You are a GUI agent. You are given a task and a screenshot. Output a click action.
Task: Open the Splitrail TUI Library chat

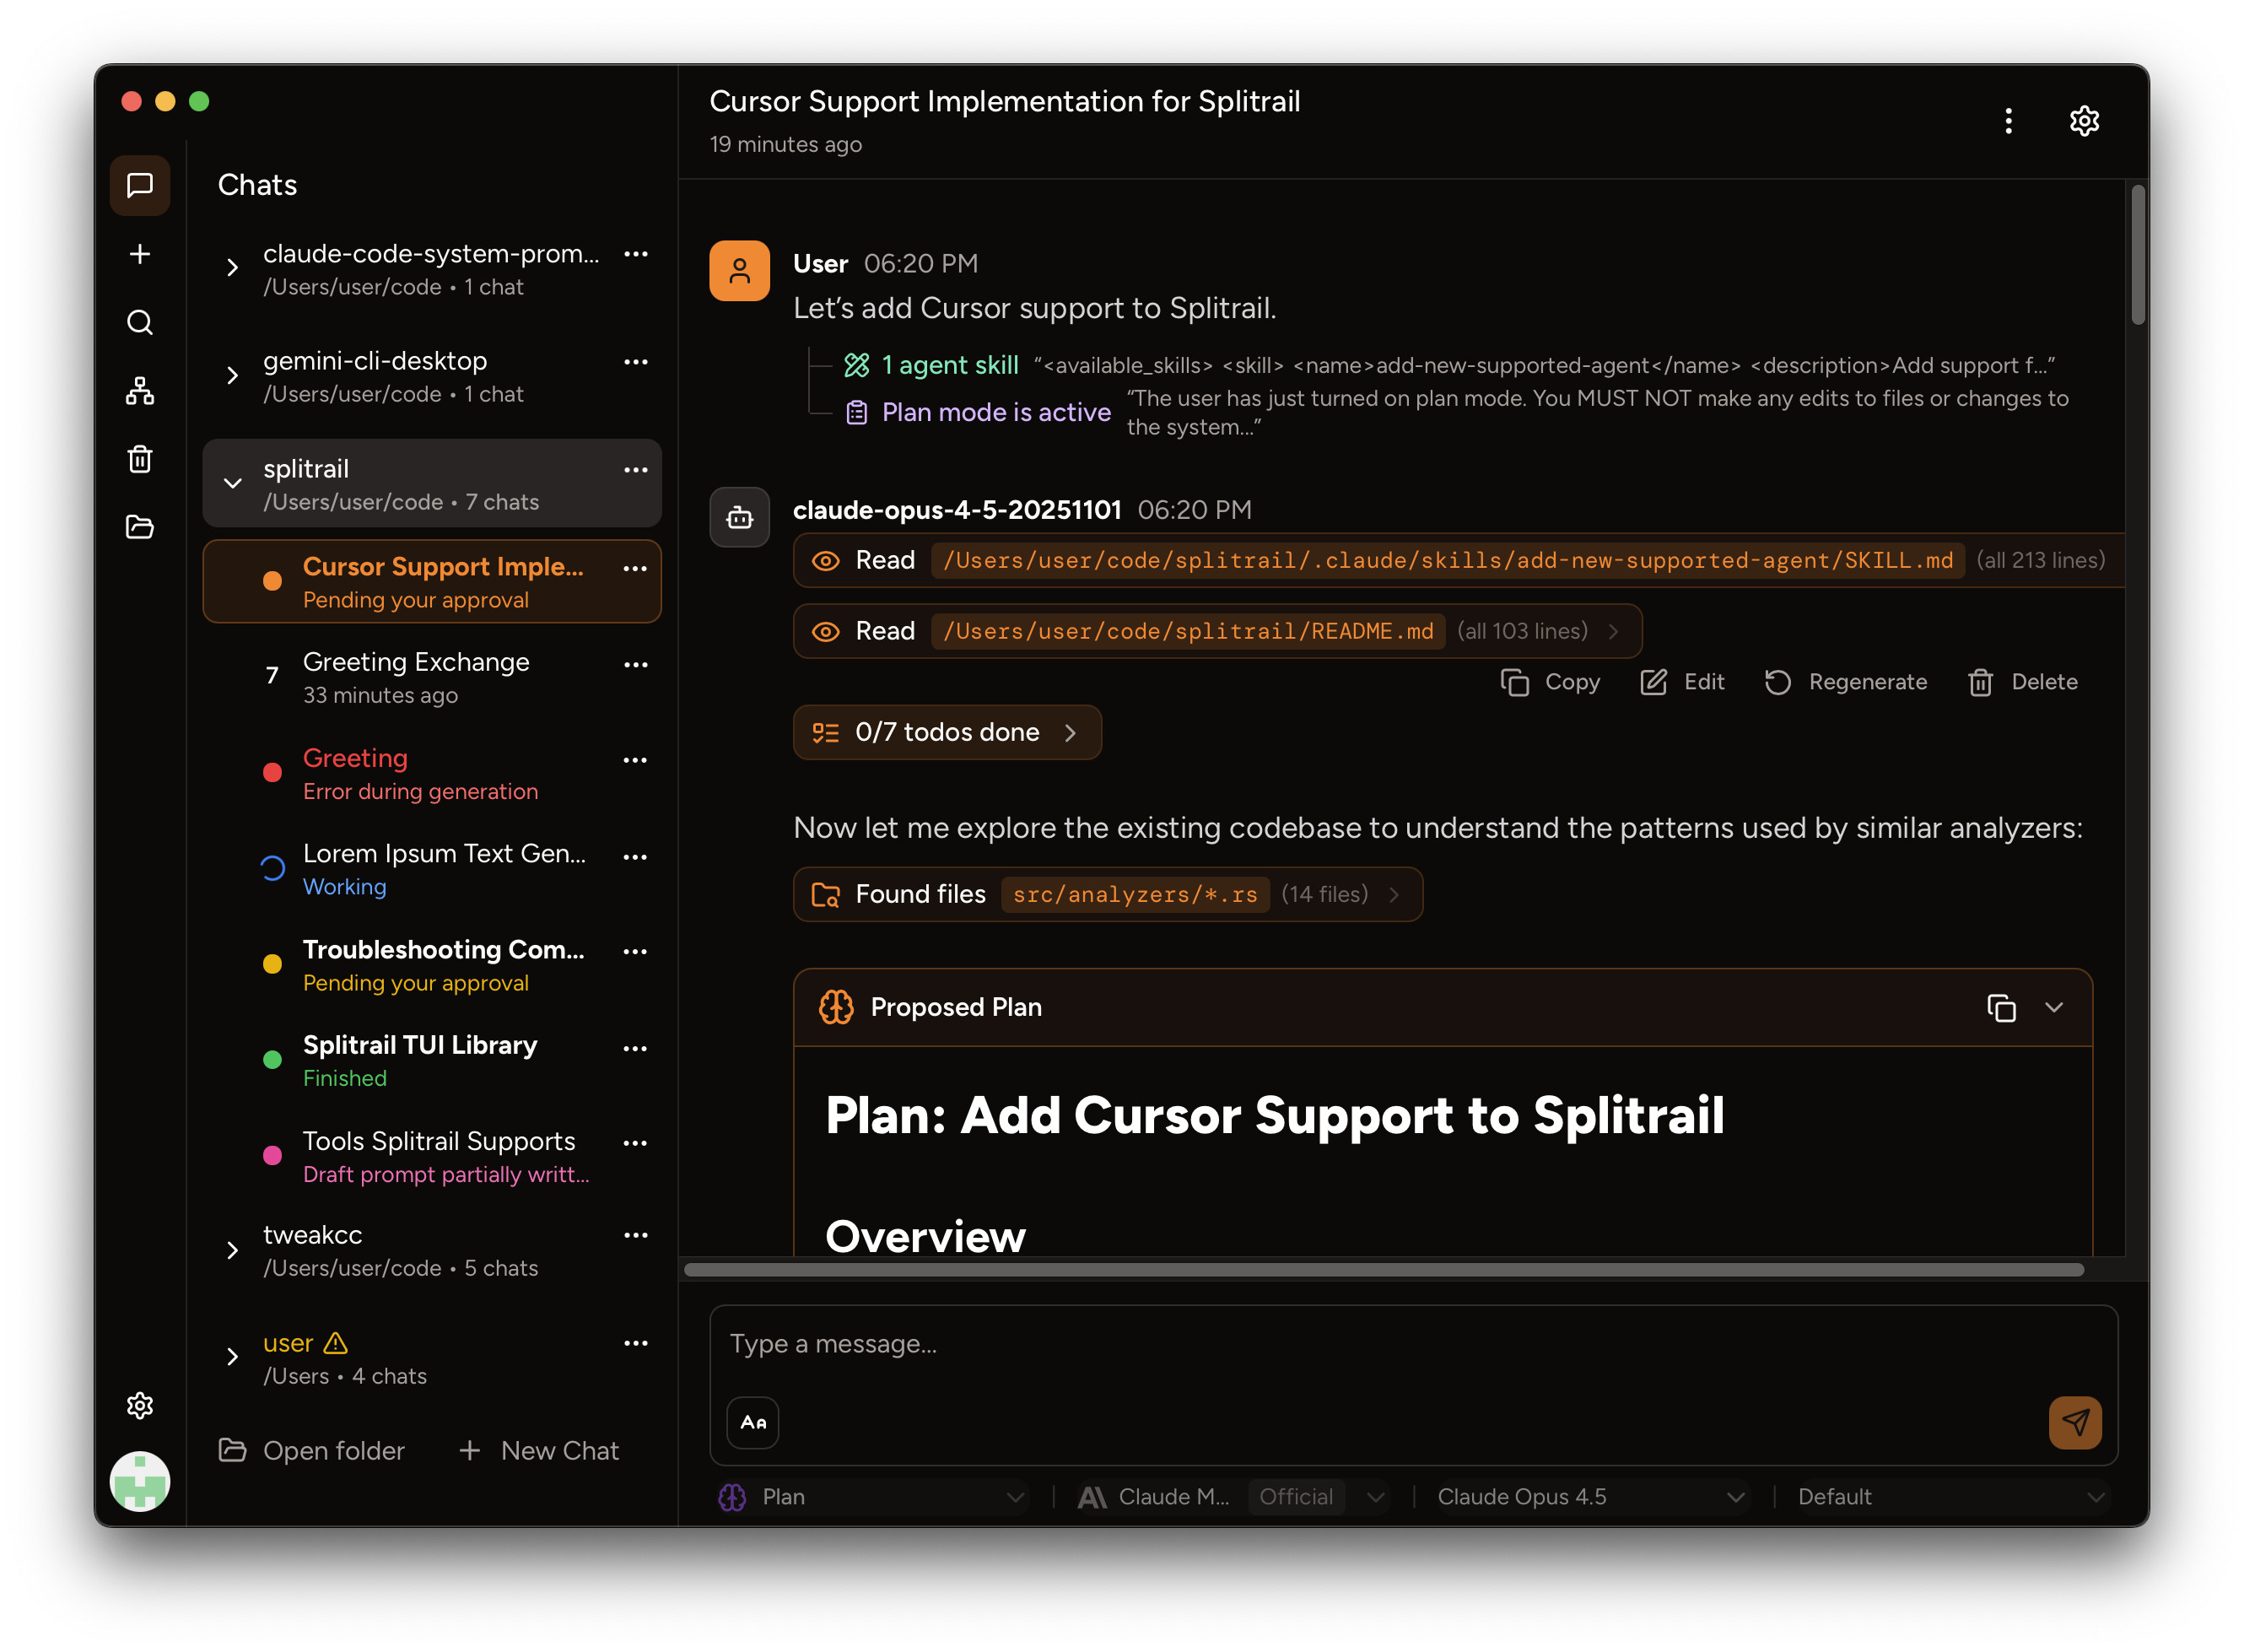point(431,1061)
